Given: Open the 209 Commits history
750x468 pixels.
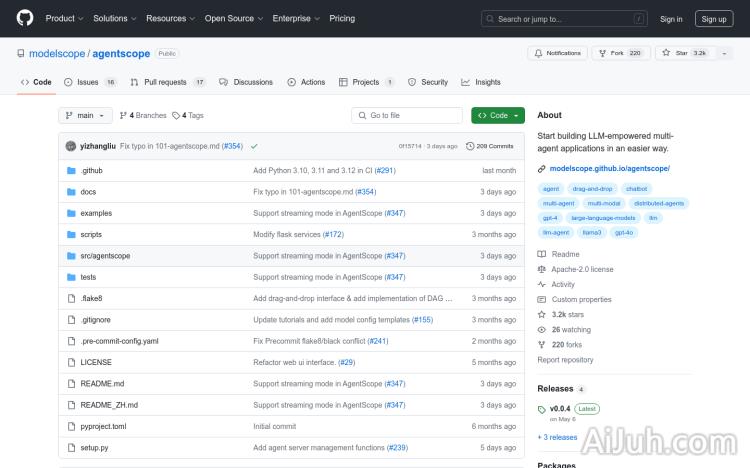Looking at the screenshot, I should [x=490, y=146].
